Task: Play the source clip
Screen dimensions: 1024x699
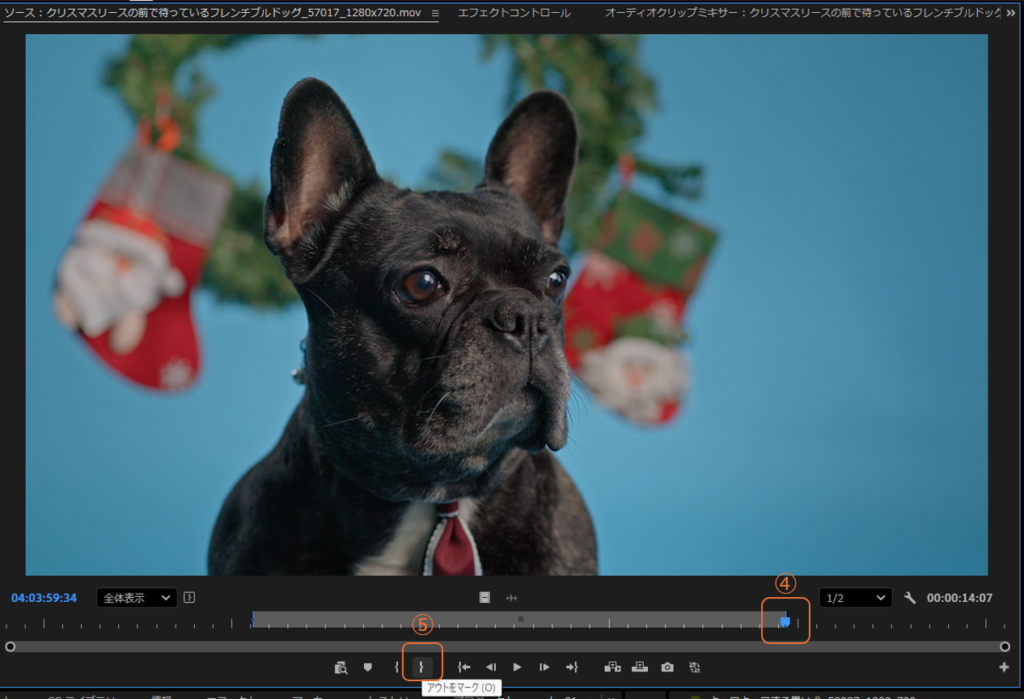Action: [x=517, y=667]
